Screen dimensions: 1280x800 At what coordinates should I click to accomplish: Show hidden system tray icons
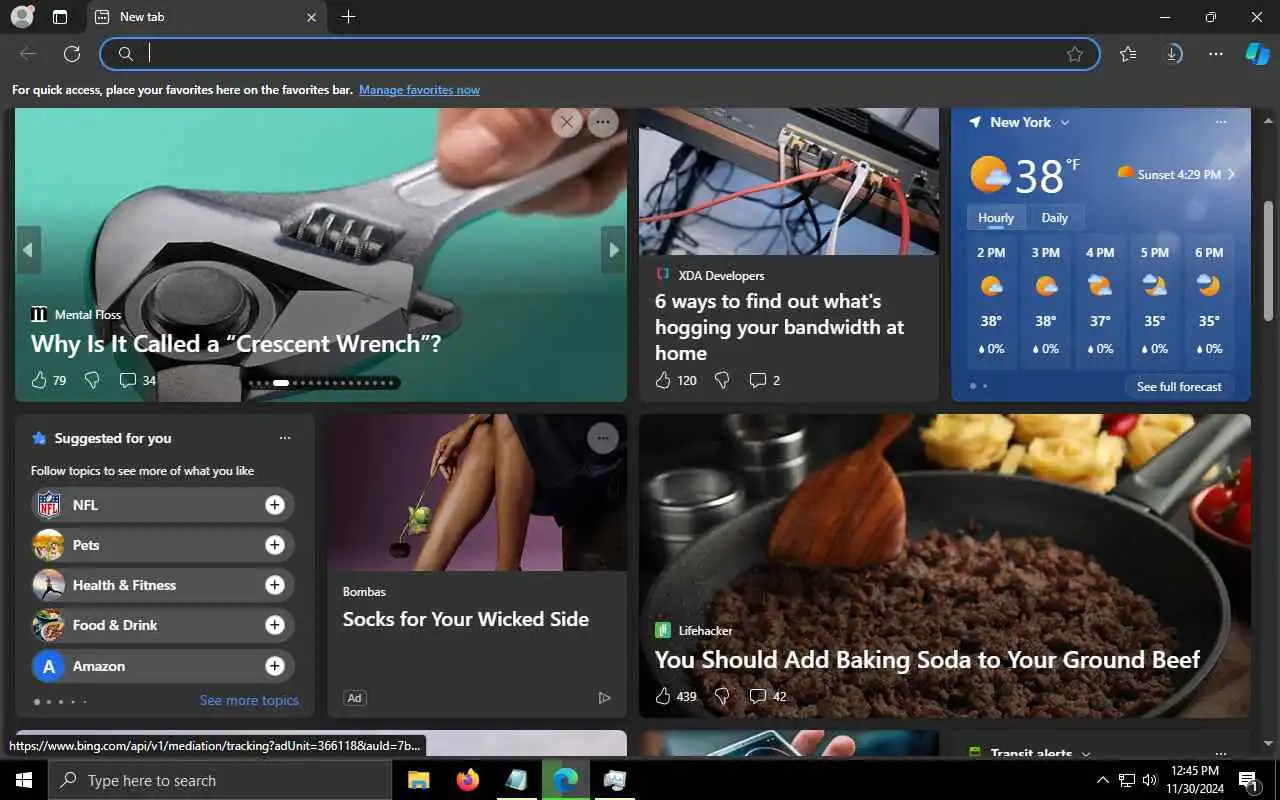pyautogui.click(x=1103, y=780)
